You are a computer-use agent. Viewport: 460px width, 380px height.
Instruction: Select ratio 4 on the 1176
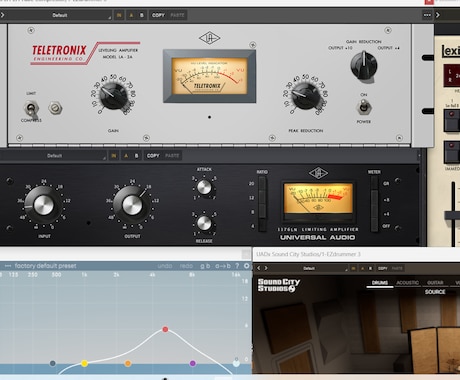click(262, 226)
